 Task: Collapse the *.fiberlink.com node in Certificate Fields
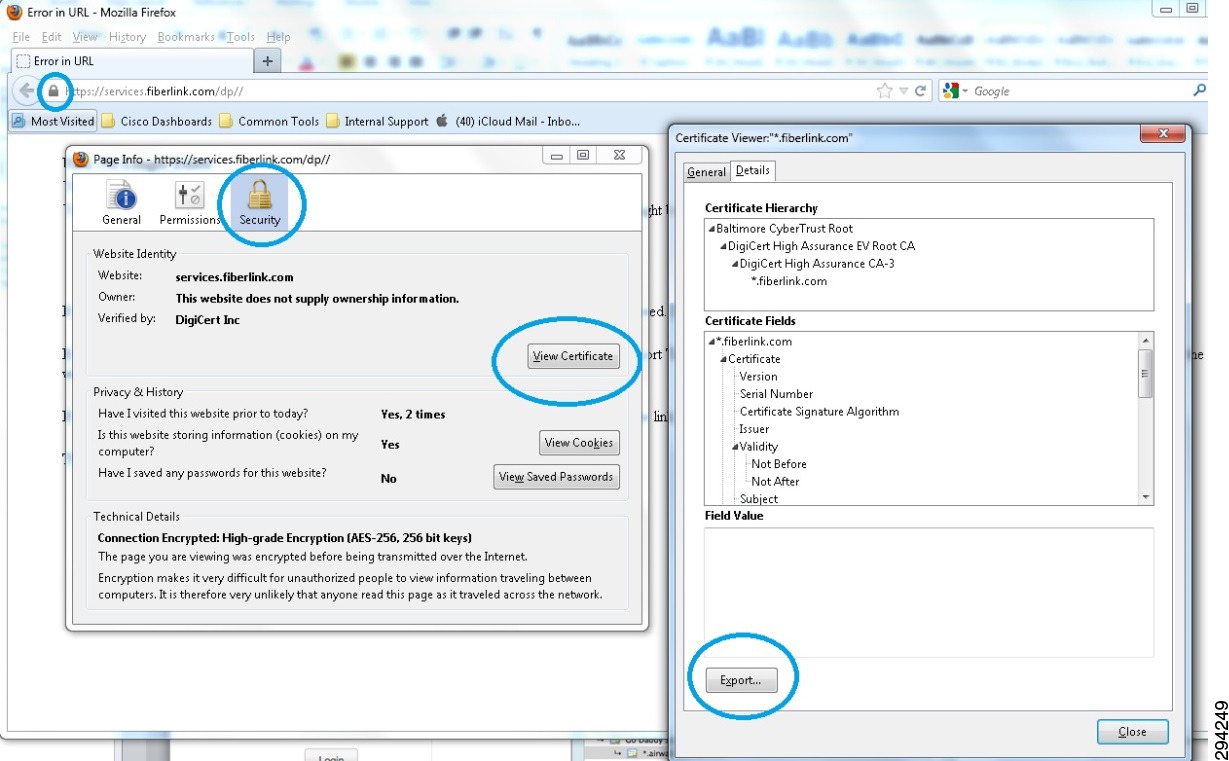point(711,342)
